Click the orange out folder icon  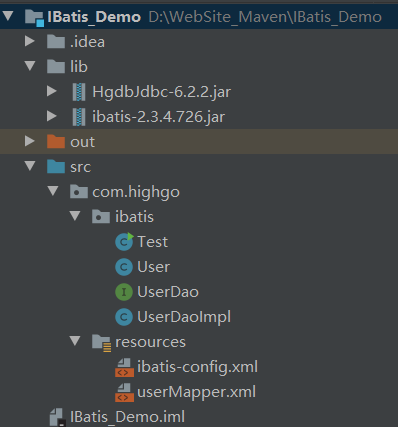point(56,142)
